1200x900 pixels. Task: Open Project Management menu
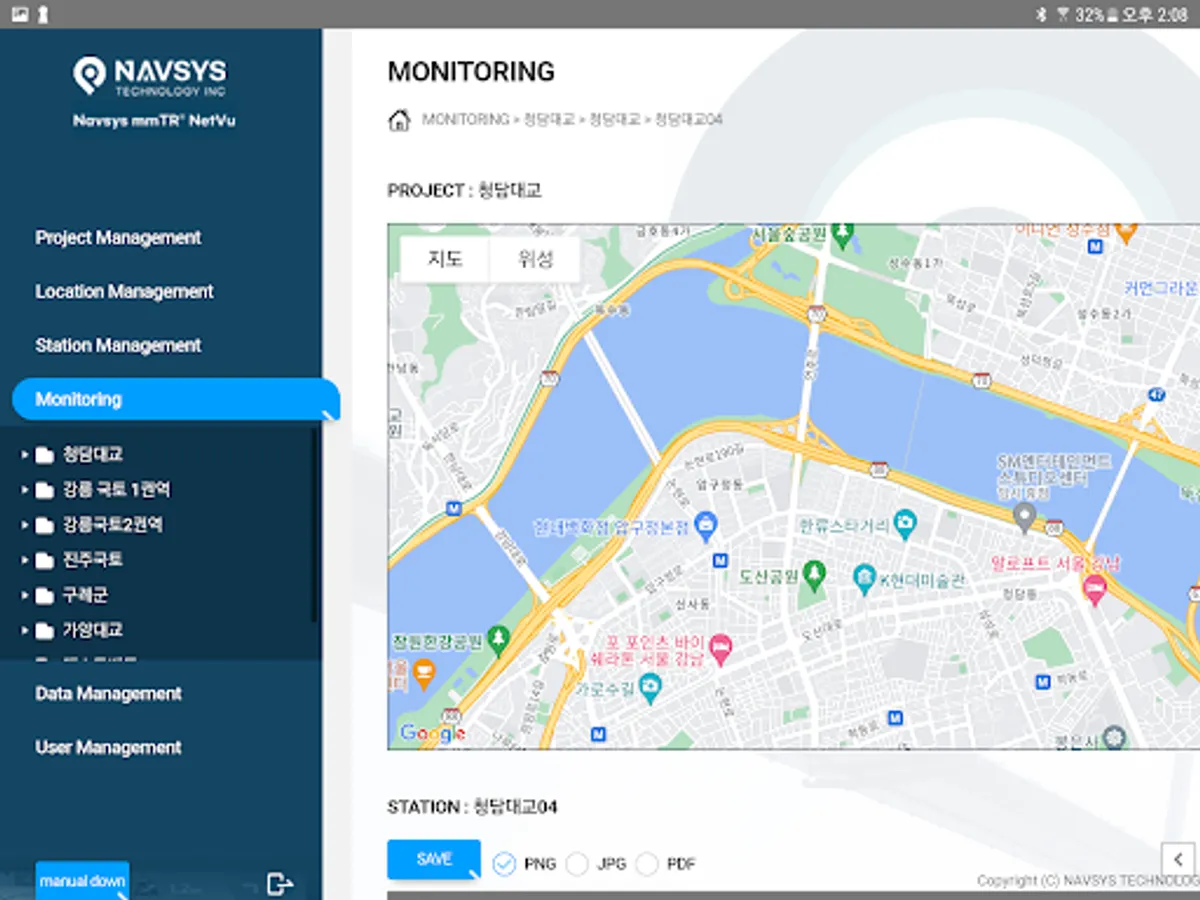[x=118, y=238]
